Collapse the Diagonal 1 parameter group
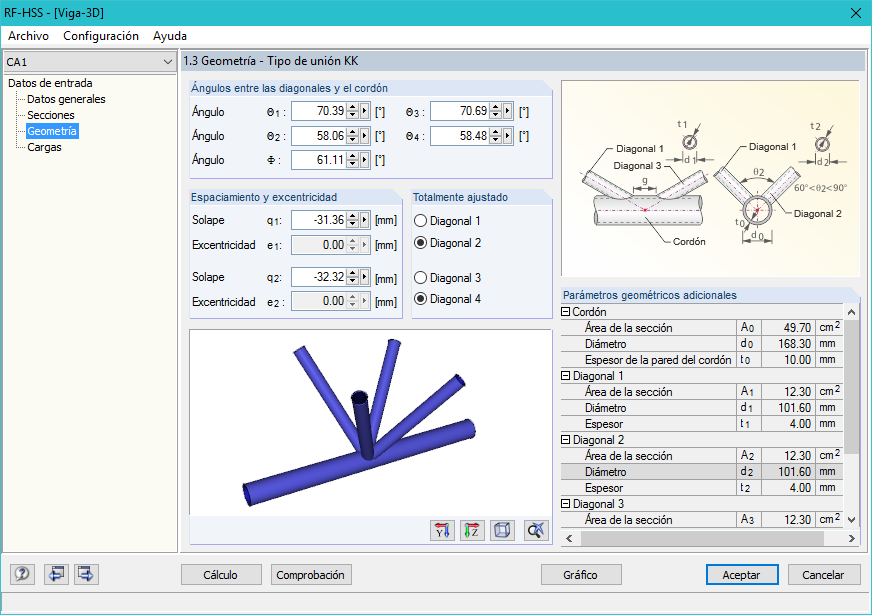872x615 pixels. [x=566, y=376]
